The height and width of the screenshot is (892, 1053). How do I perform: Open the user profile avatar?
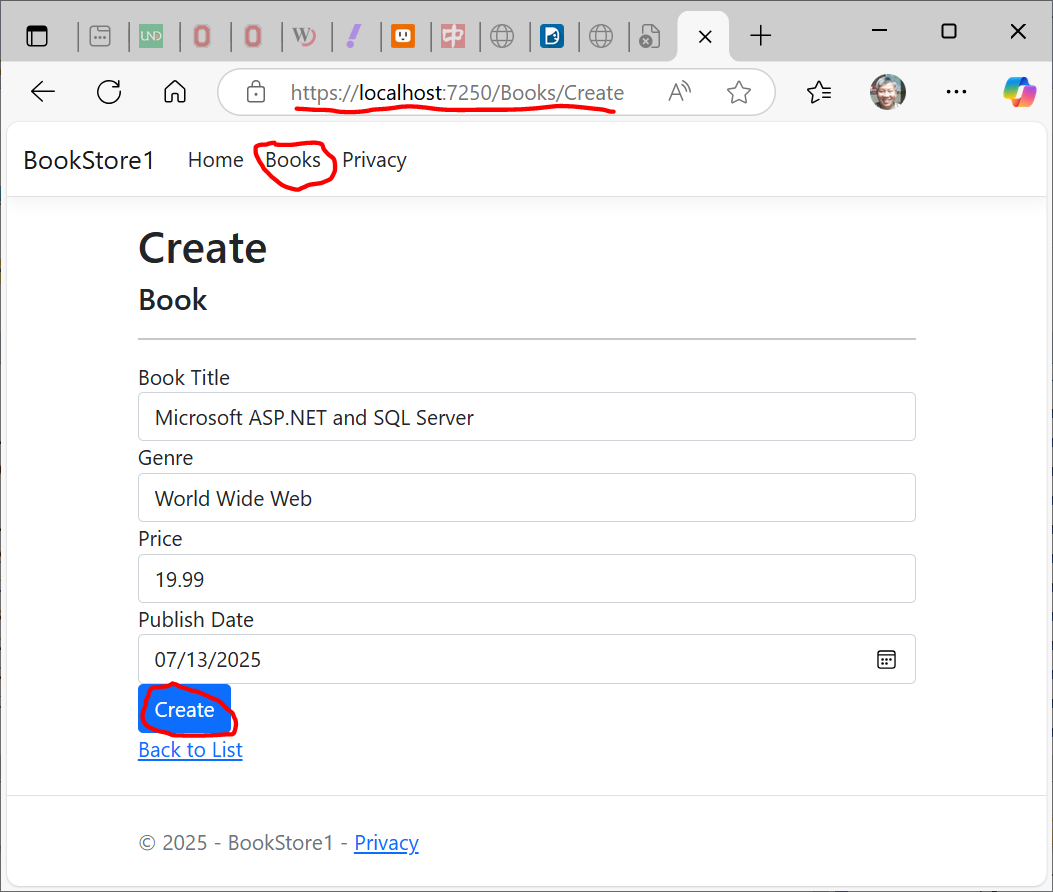point(887,92)
